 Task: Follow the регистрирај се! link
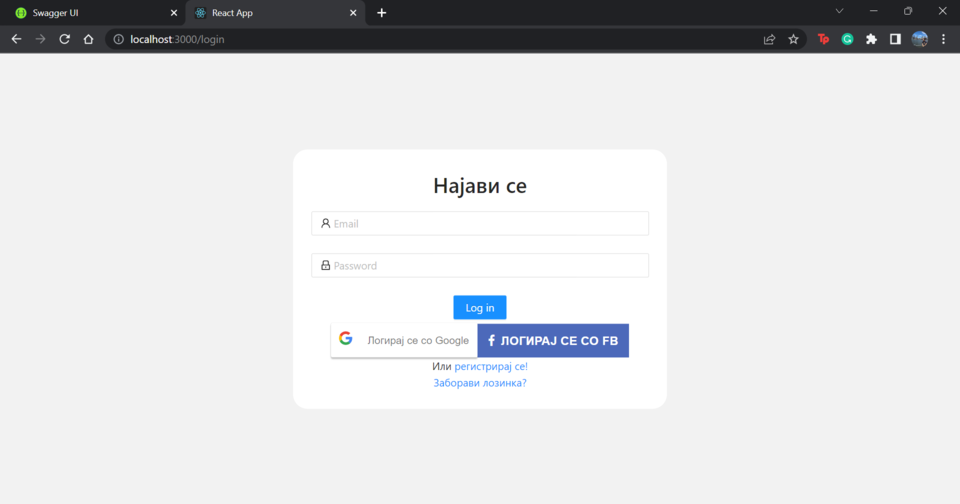[491, 367]
